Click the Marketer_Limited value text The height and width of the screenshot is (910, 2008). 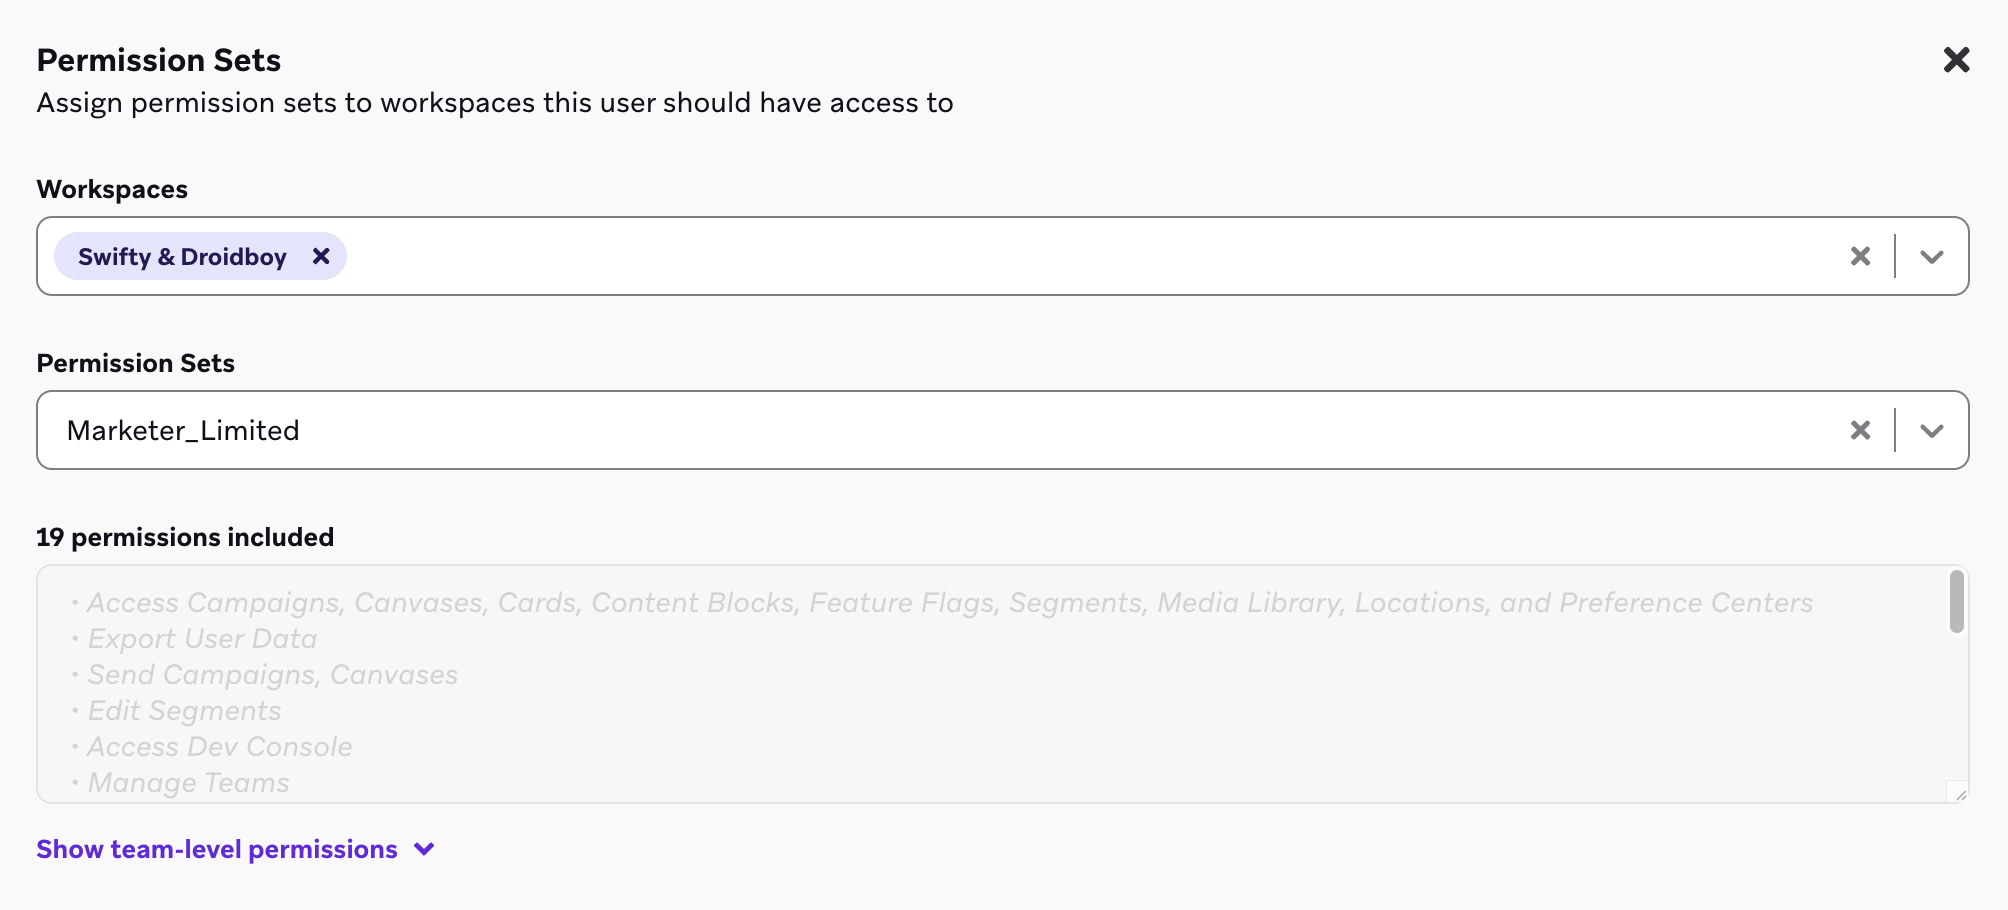coord(183,430)
